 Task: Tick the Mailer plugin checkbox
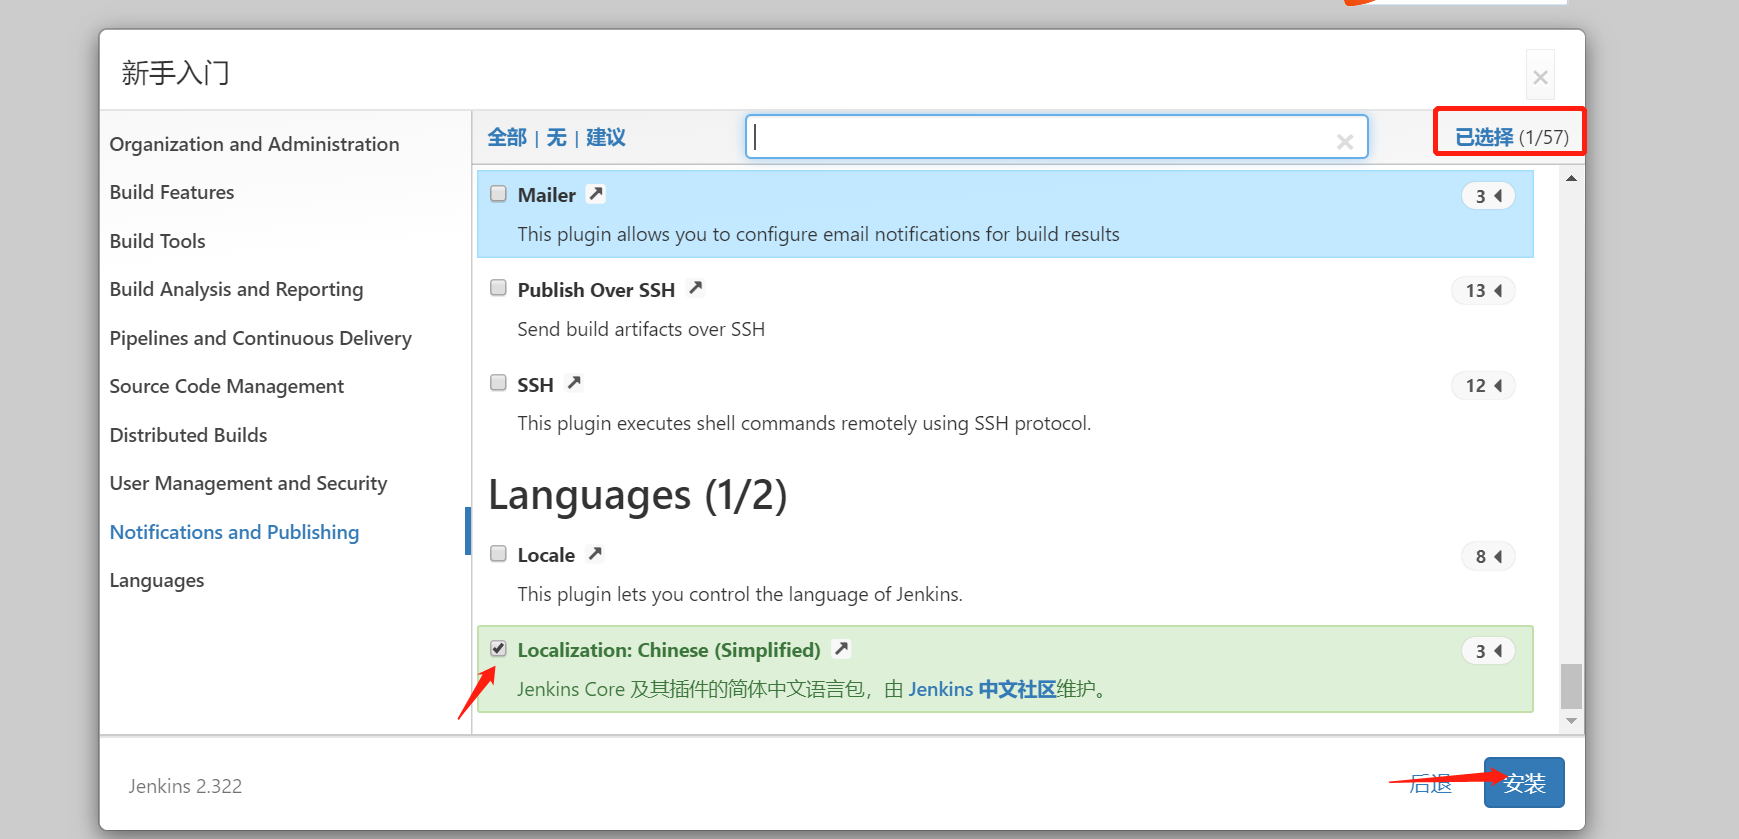click(x=498, y=194)
